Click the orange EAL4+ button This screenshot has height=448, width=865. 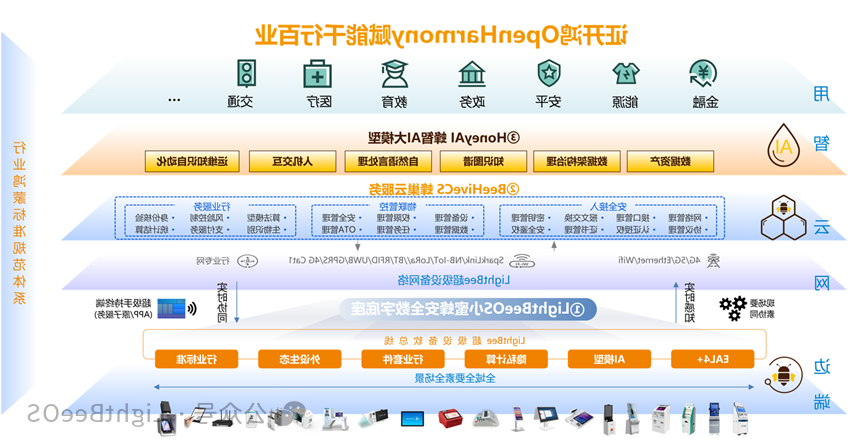tap(713, 359)
